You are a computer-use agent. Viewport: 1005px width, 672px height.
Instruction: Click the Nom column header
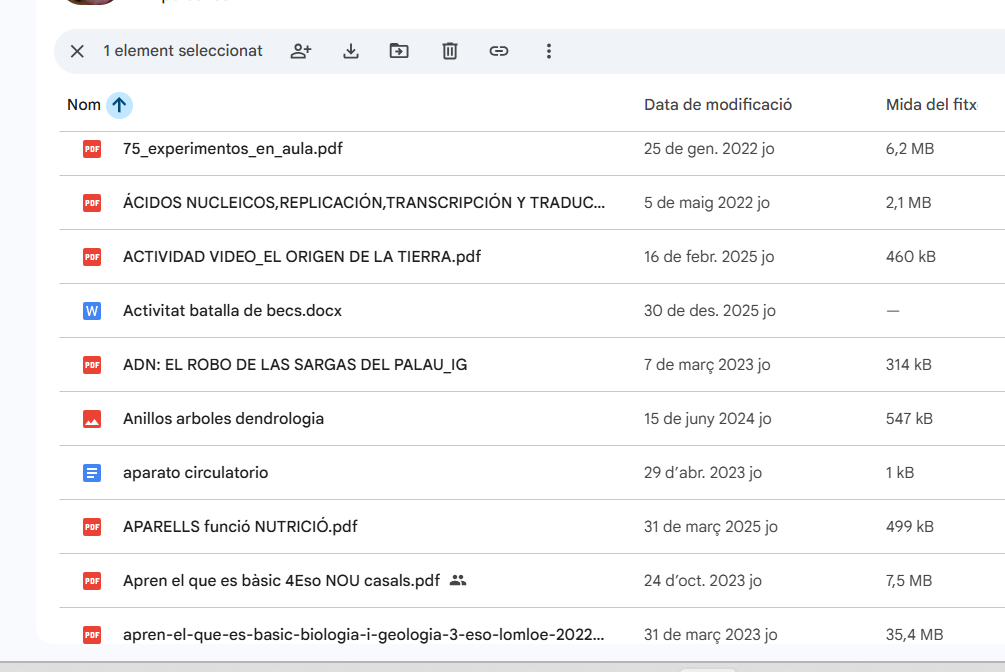pyautogui.click(x=84, y=105)
